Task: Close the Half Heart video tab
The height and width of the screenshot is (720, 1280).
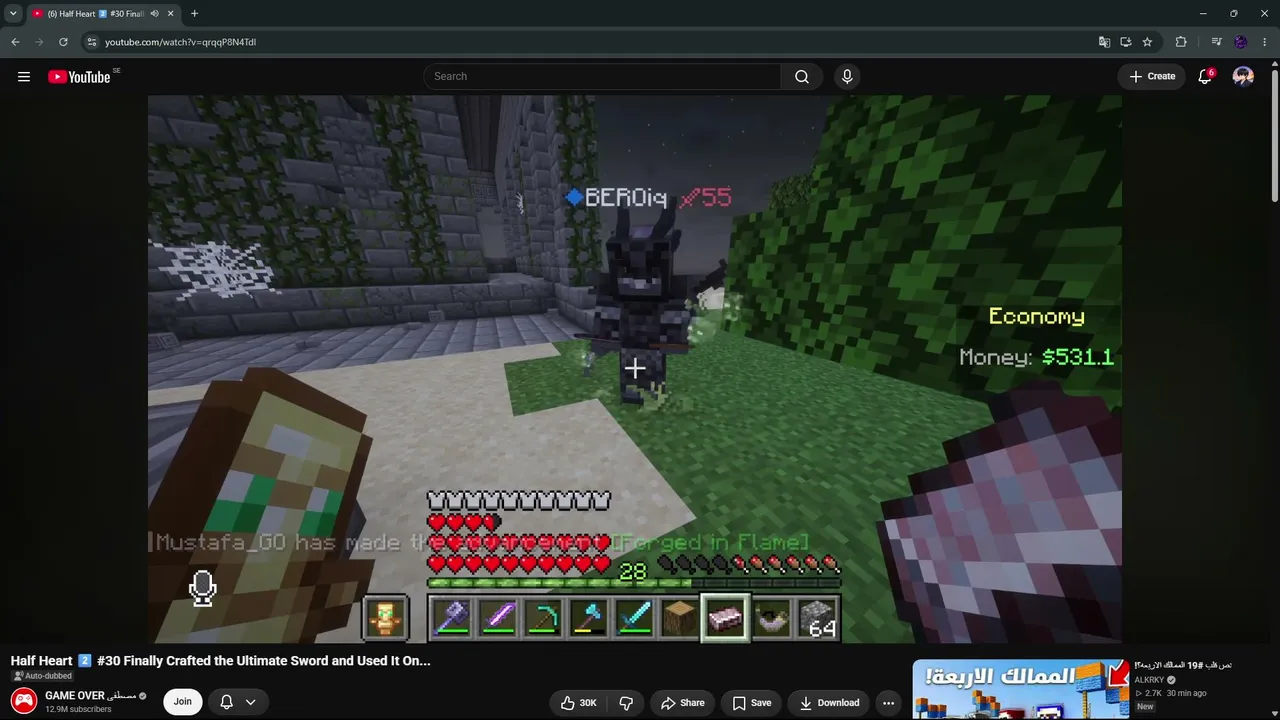Action: tap(170, 14)
